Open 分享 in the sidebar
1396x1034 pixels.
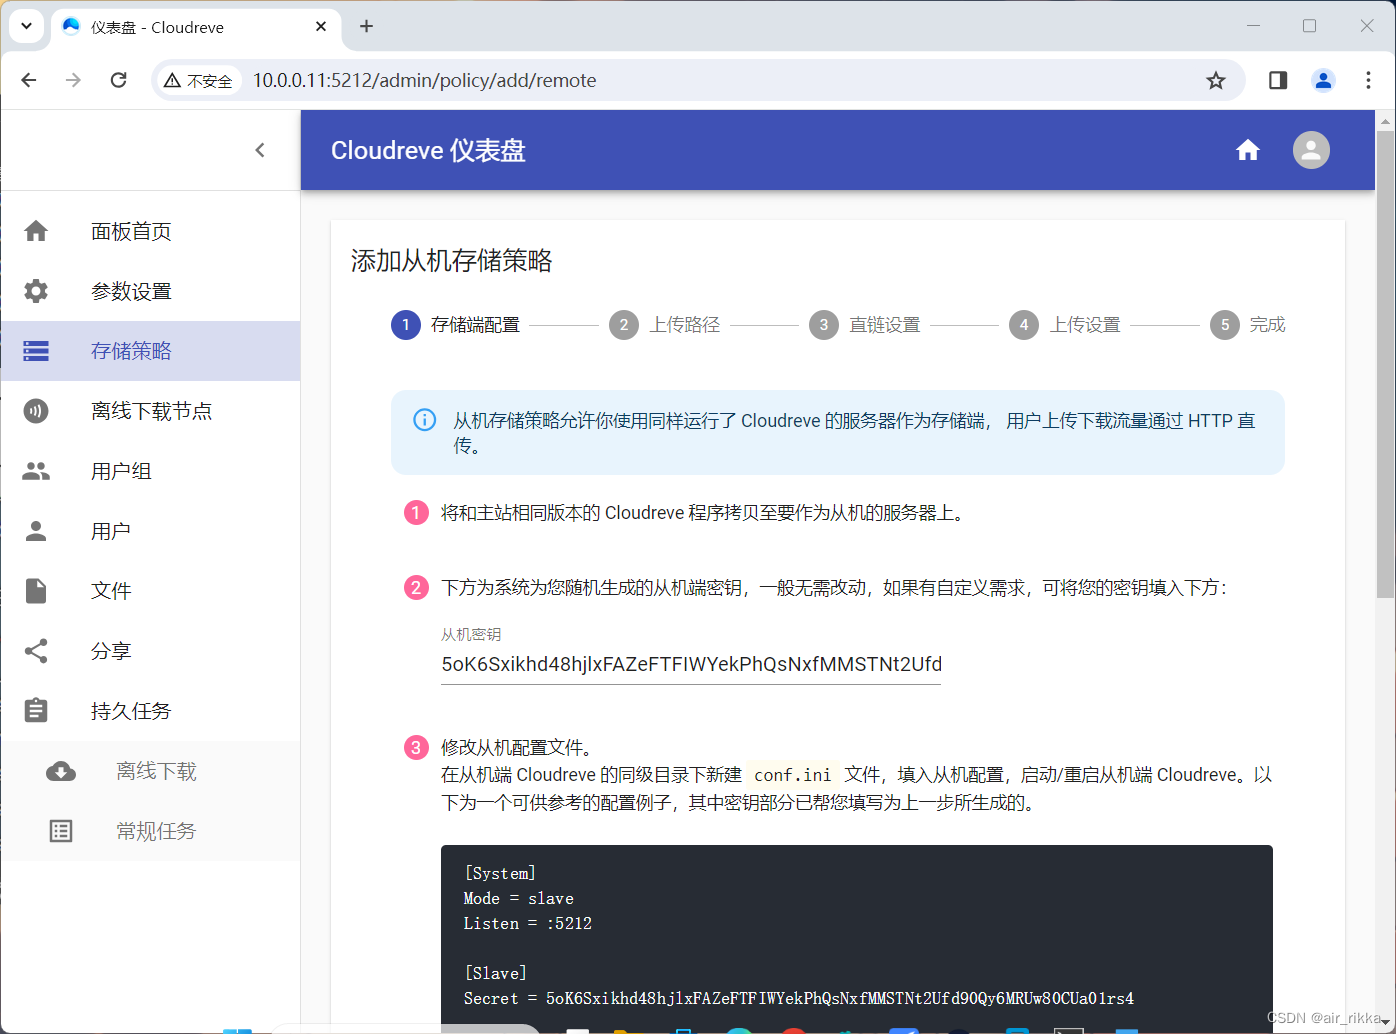(x=150, y=651)
